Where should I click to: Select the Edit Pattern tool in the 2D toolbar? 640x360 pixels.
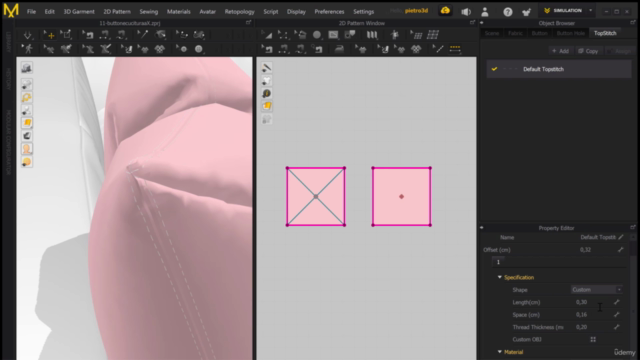(x=267, y=35)
